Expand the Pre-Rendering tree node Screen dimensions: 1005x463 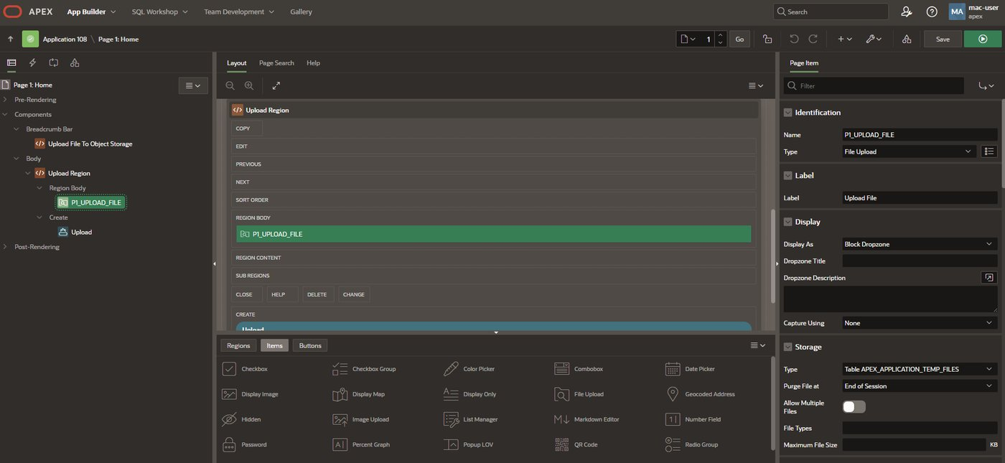(5, 99)
